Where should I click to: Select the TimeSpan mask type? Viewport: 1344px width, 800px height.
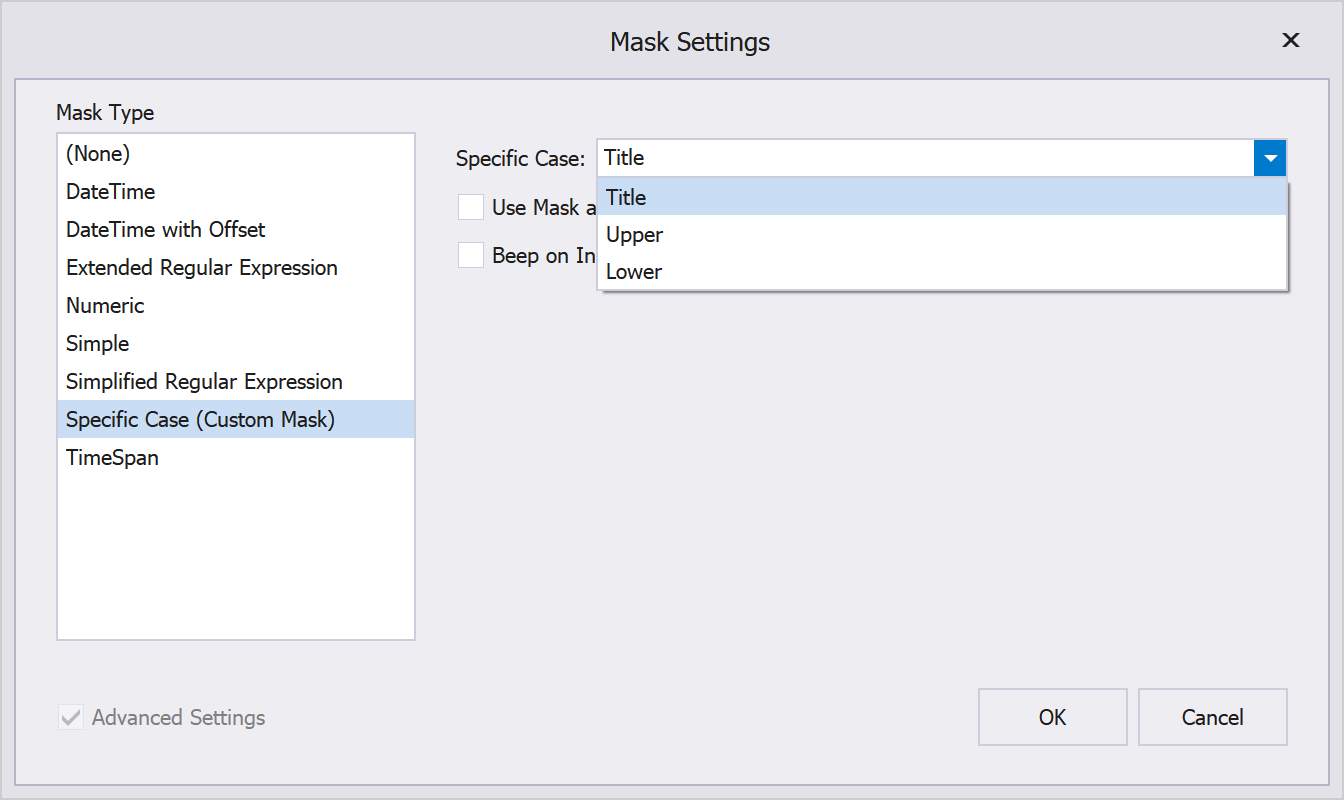point(112,457)
